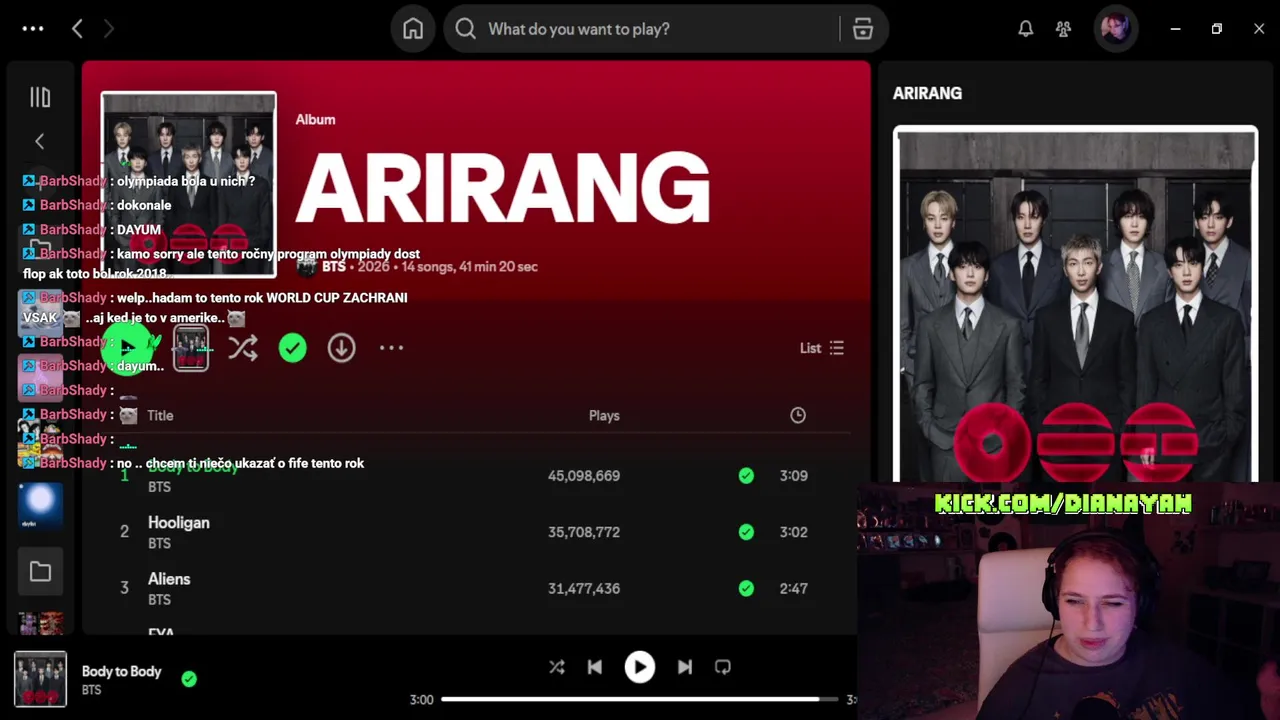The width and height of the screenshot is (1280, 720).
Task: Open the profile avatar menu
Action: pos(1115,29)
